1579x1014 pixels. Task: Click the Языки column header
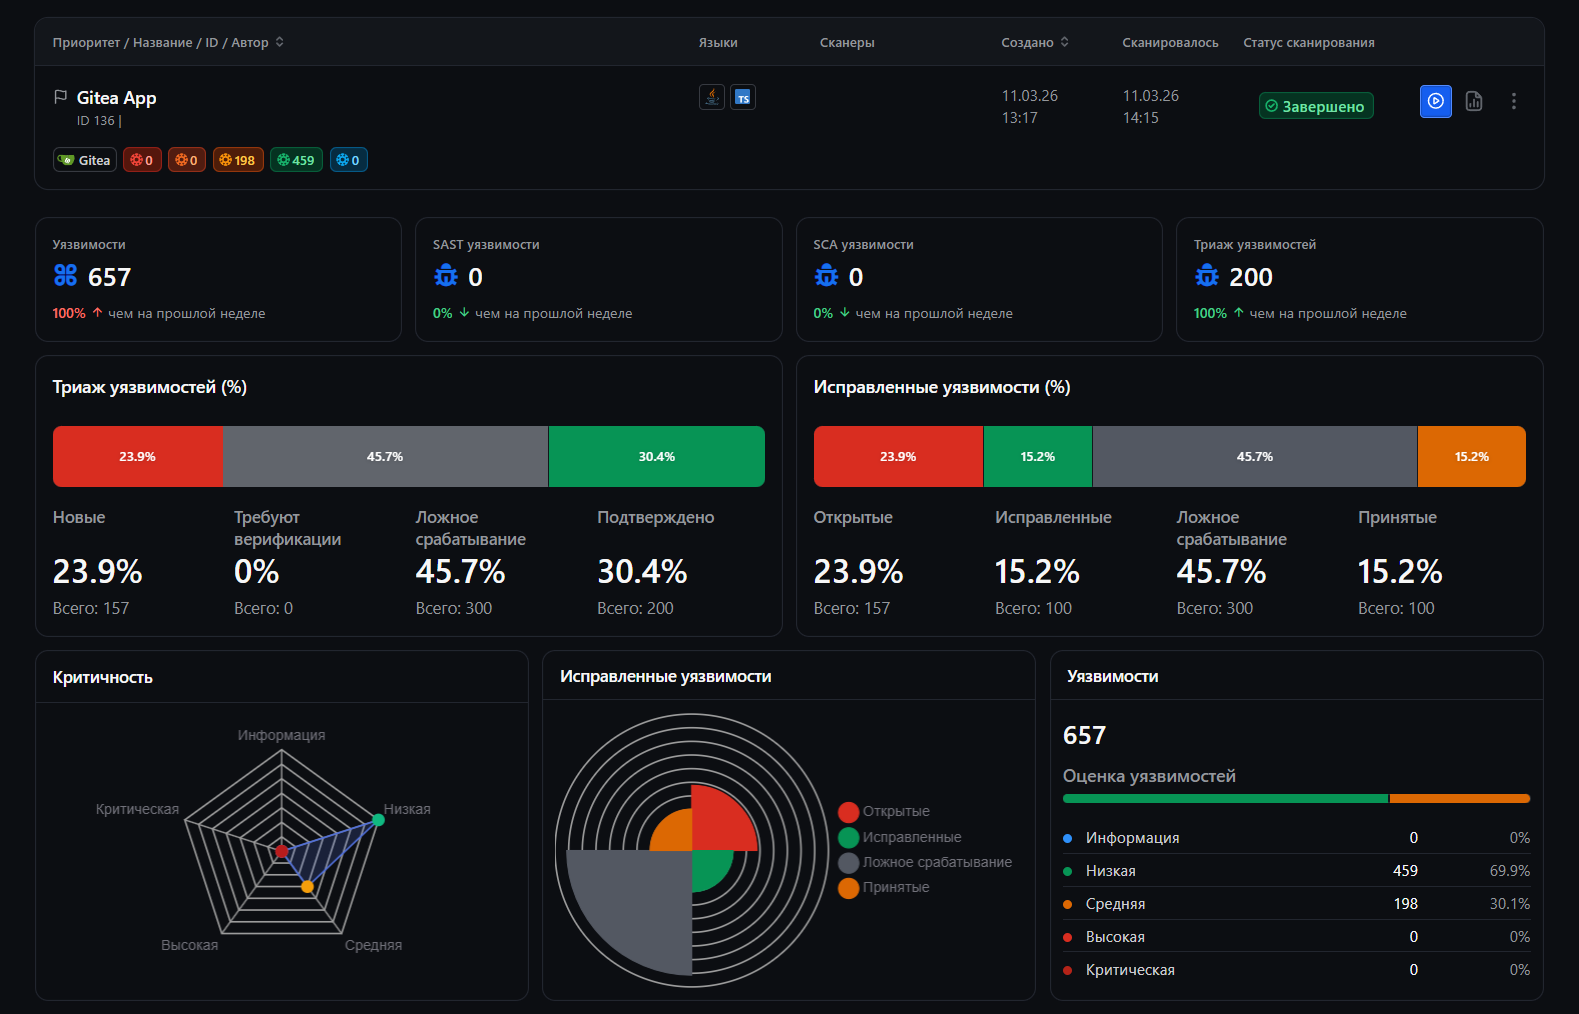[718, 42]
